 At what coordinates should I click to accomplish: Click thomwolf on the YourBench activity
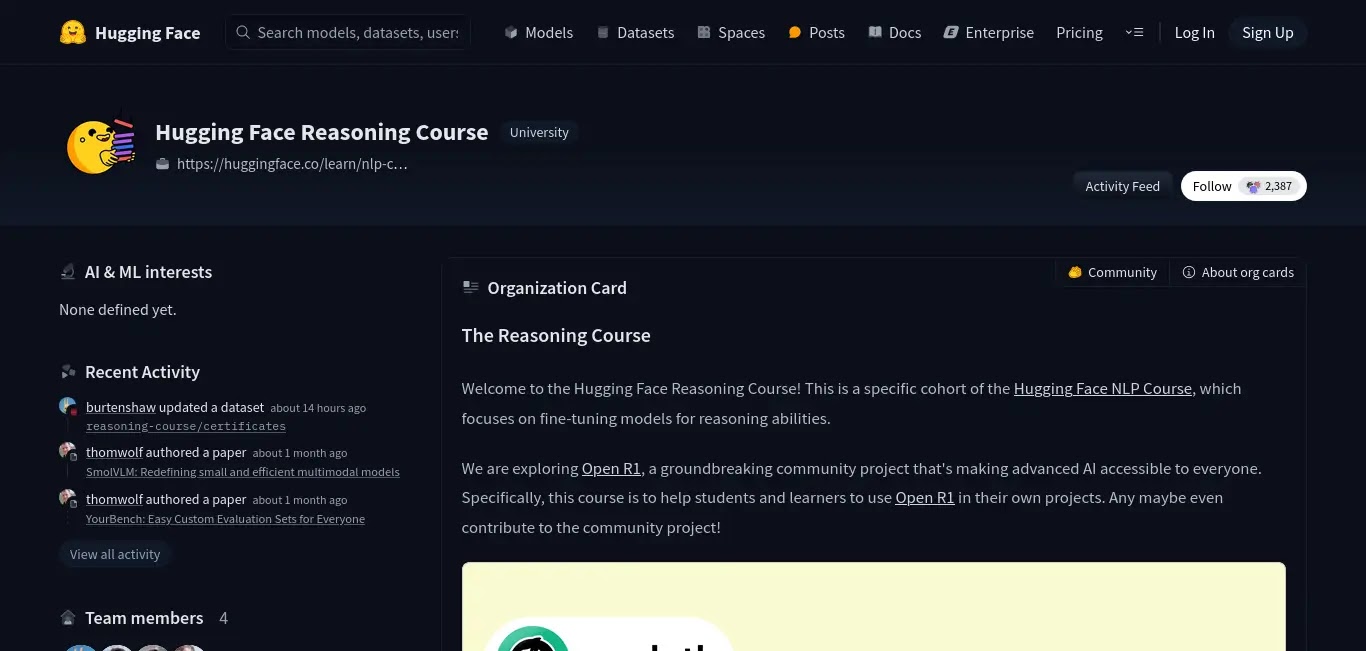114,499
